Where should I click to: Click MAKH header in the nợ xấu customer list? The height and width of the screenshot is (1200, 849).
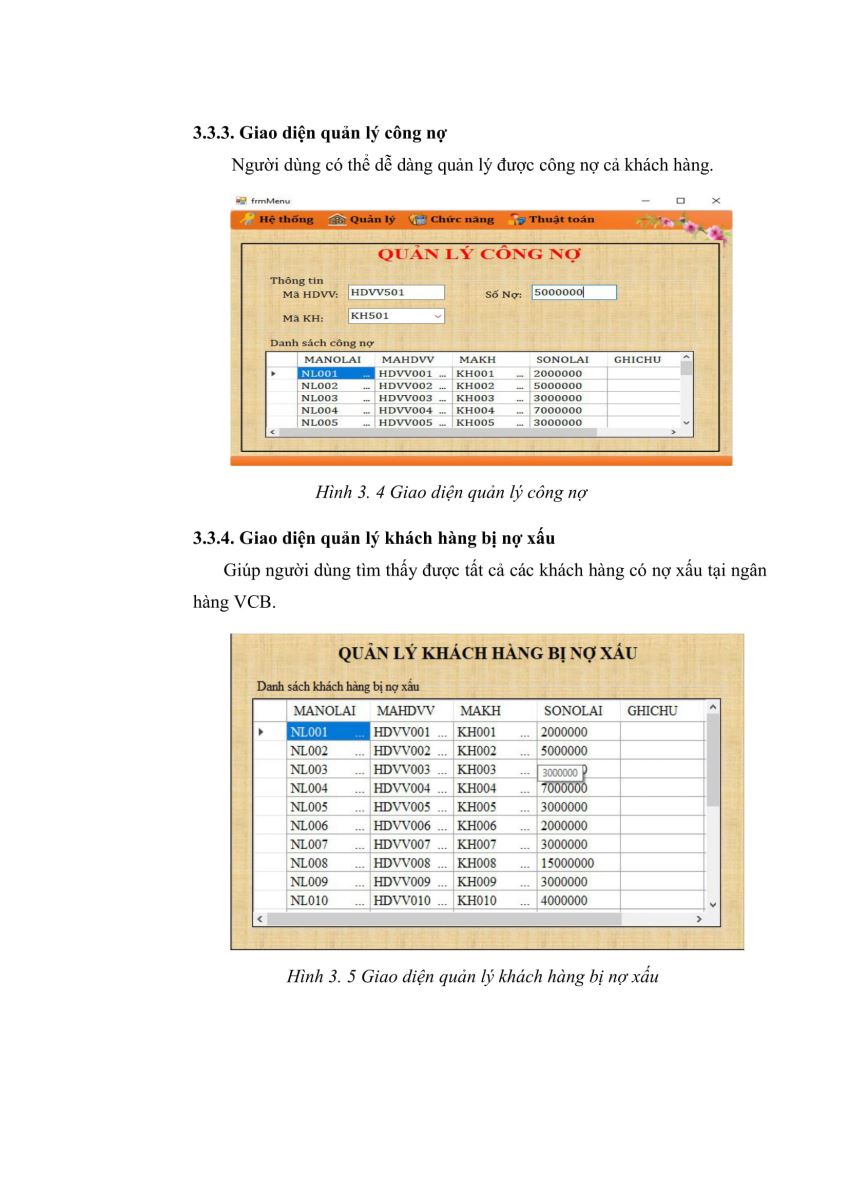point(494,711)
